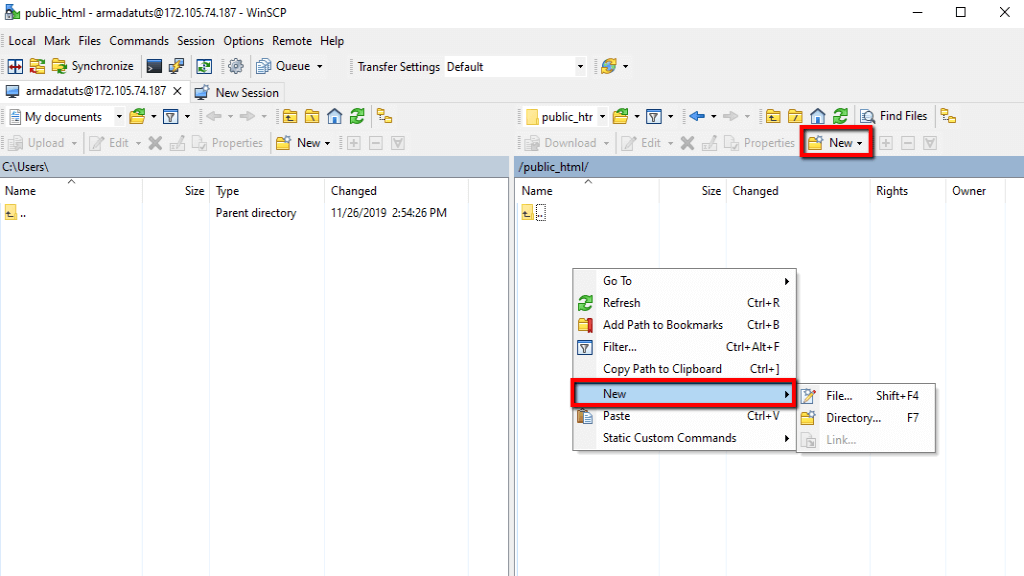Open the Preferences gear icon
This screenshot has width=1024, height=576.
(x=236, y=66)
